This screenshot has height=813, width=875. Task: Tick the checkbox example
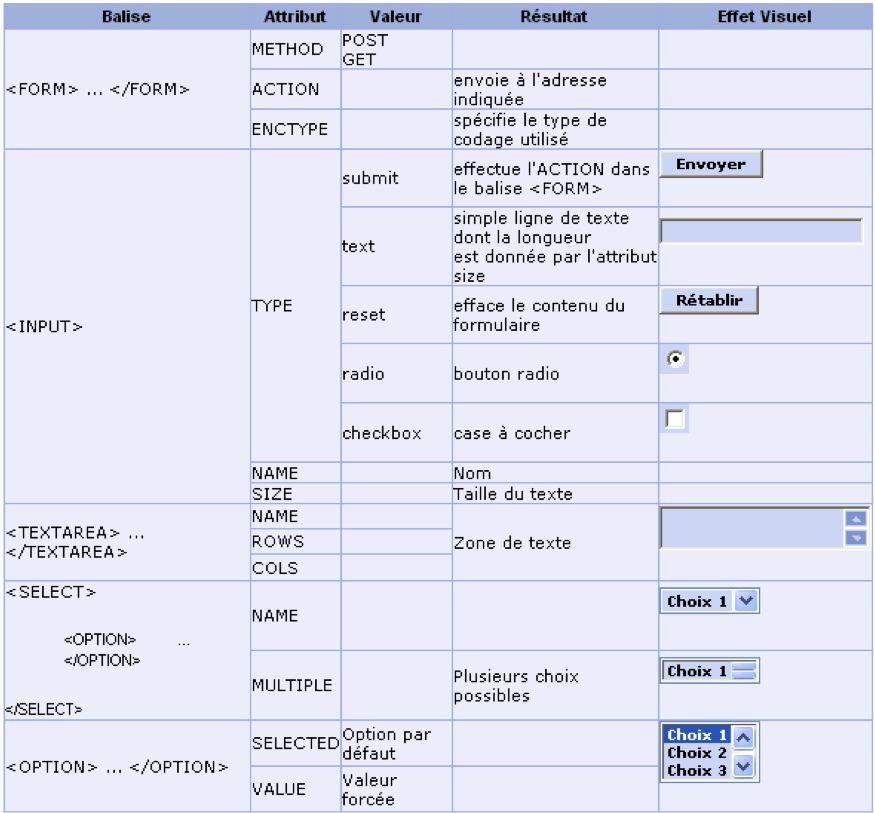tap(675, 418)
